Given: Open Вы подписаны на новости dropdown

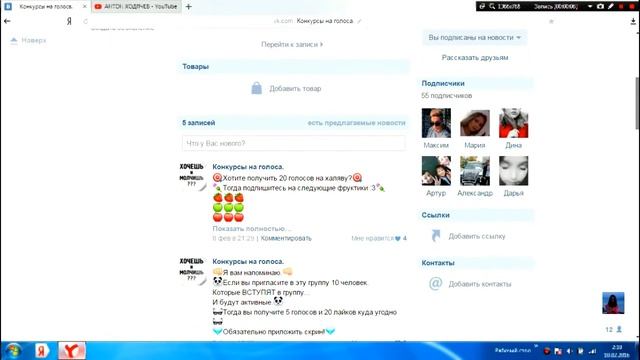Looking at the screenshot, I should click(474, 38).
